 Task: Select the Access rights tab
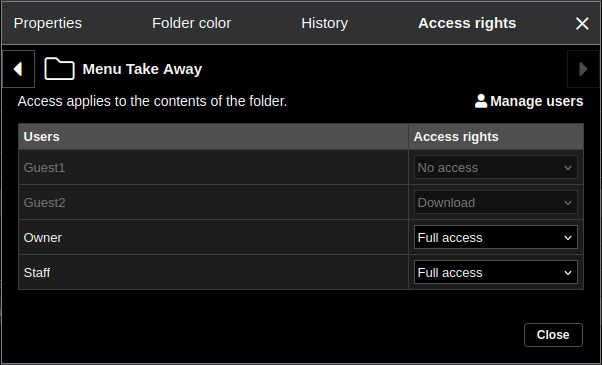[467, 23]
